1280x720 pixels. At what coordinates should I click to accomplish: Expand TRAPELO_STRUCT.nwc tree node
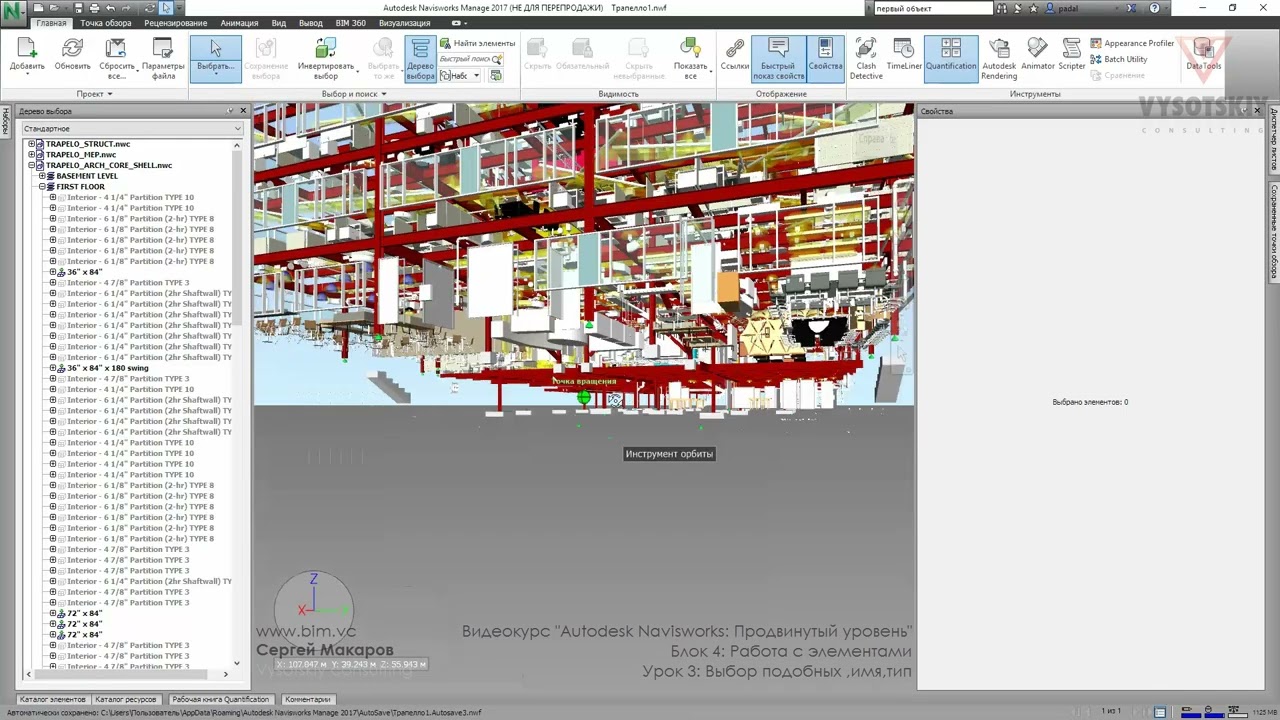tap(32, 144)
